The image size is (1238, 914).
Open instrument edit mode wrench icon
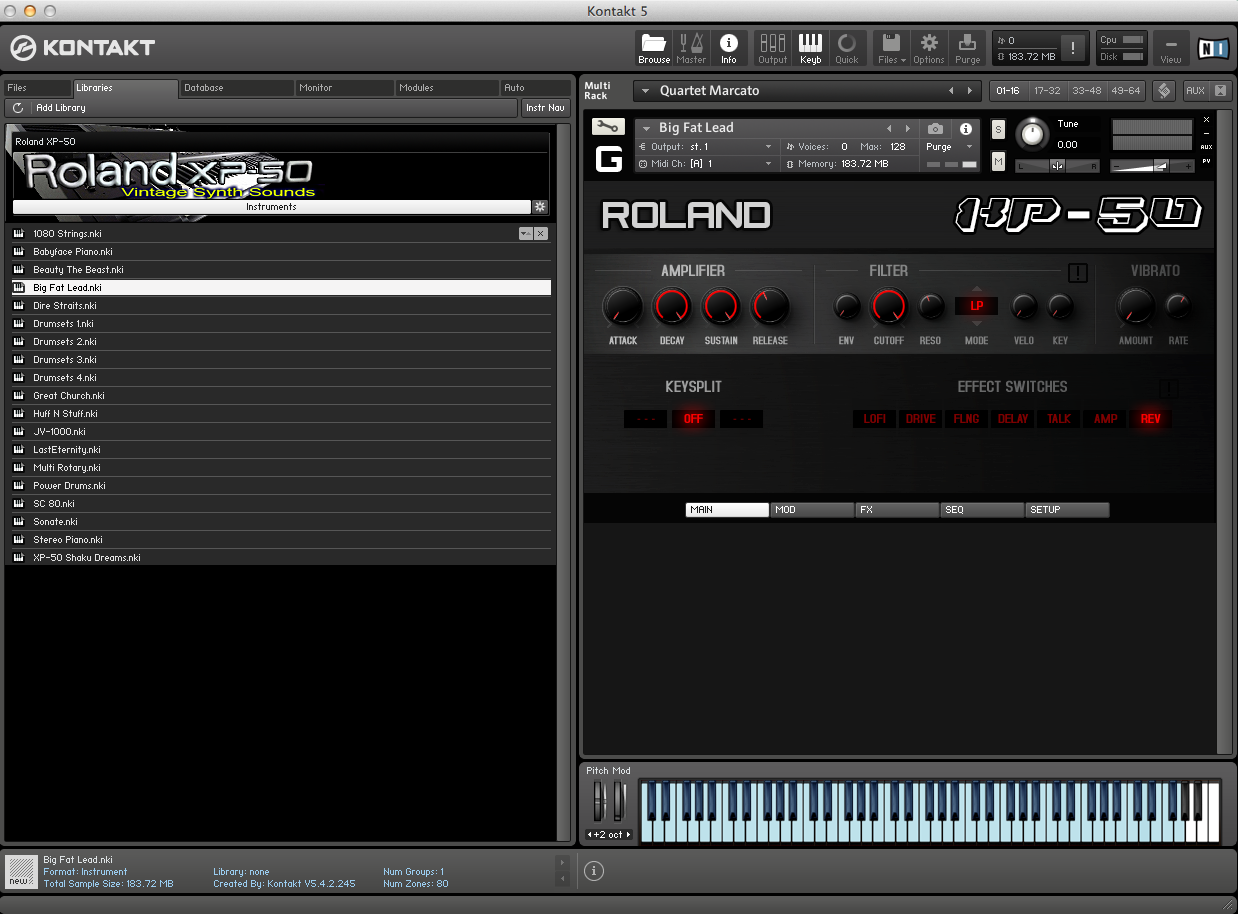[x=608, y=127]
